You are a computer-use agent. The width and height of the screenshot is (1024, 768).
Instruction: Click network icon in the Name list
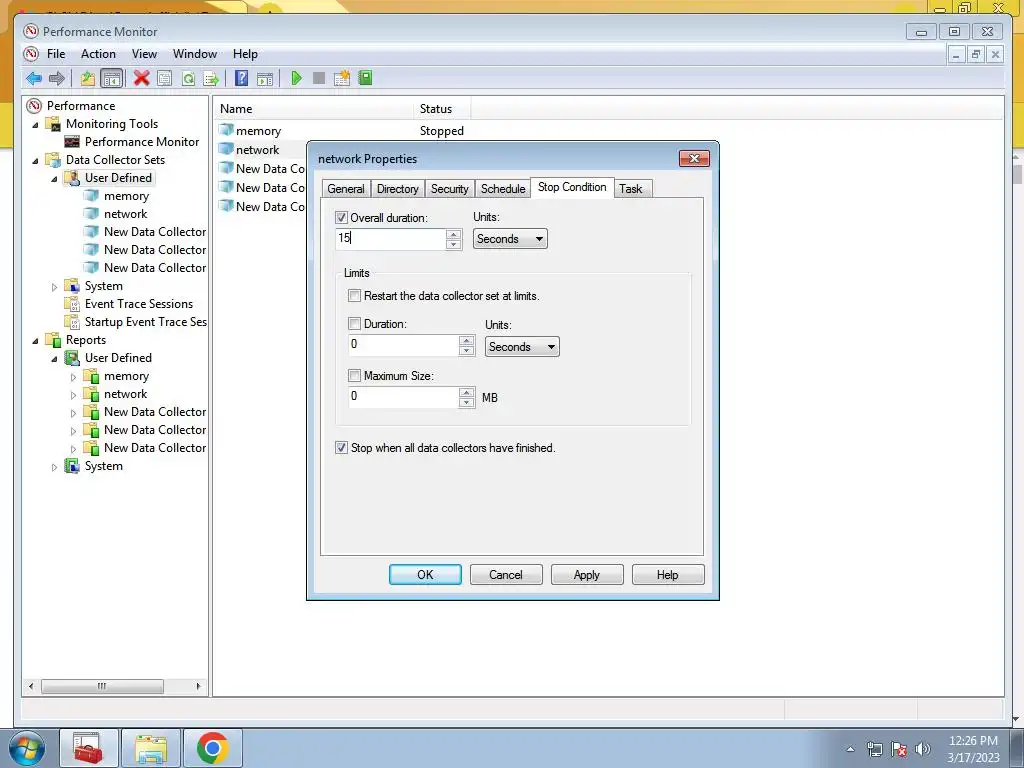(x=226, y=149)
